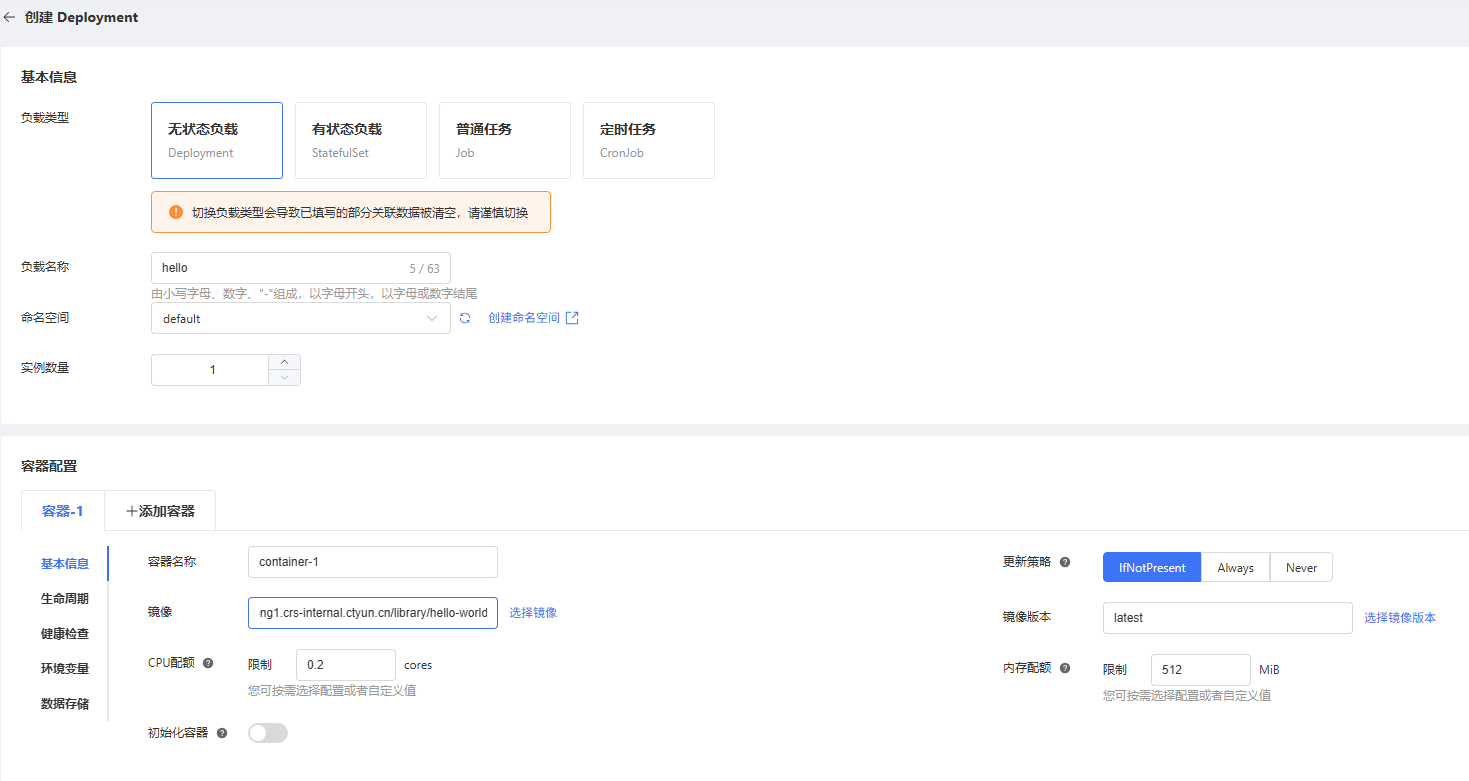Viewport: 1469px width, 781px height.
Task: Click the orange warning icon in alert banner
Action: (x=176, y=212)
